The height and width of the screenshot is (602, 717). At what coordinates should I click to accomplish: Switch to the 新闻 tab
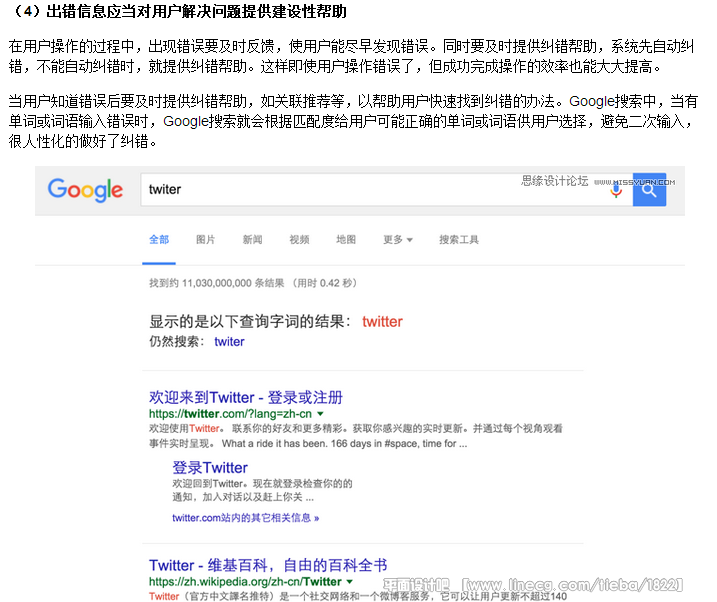click(252, 240)
